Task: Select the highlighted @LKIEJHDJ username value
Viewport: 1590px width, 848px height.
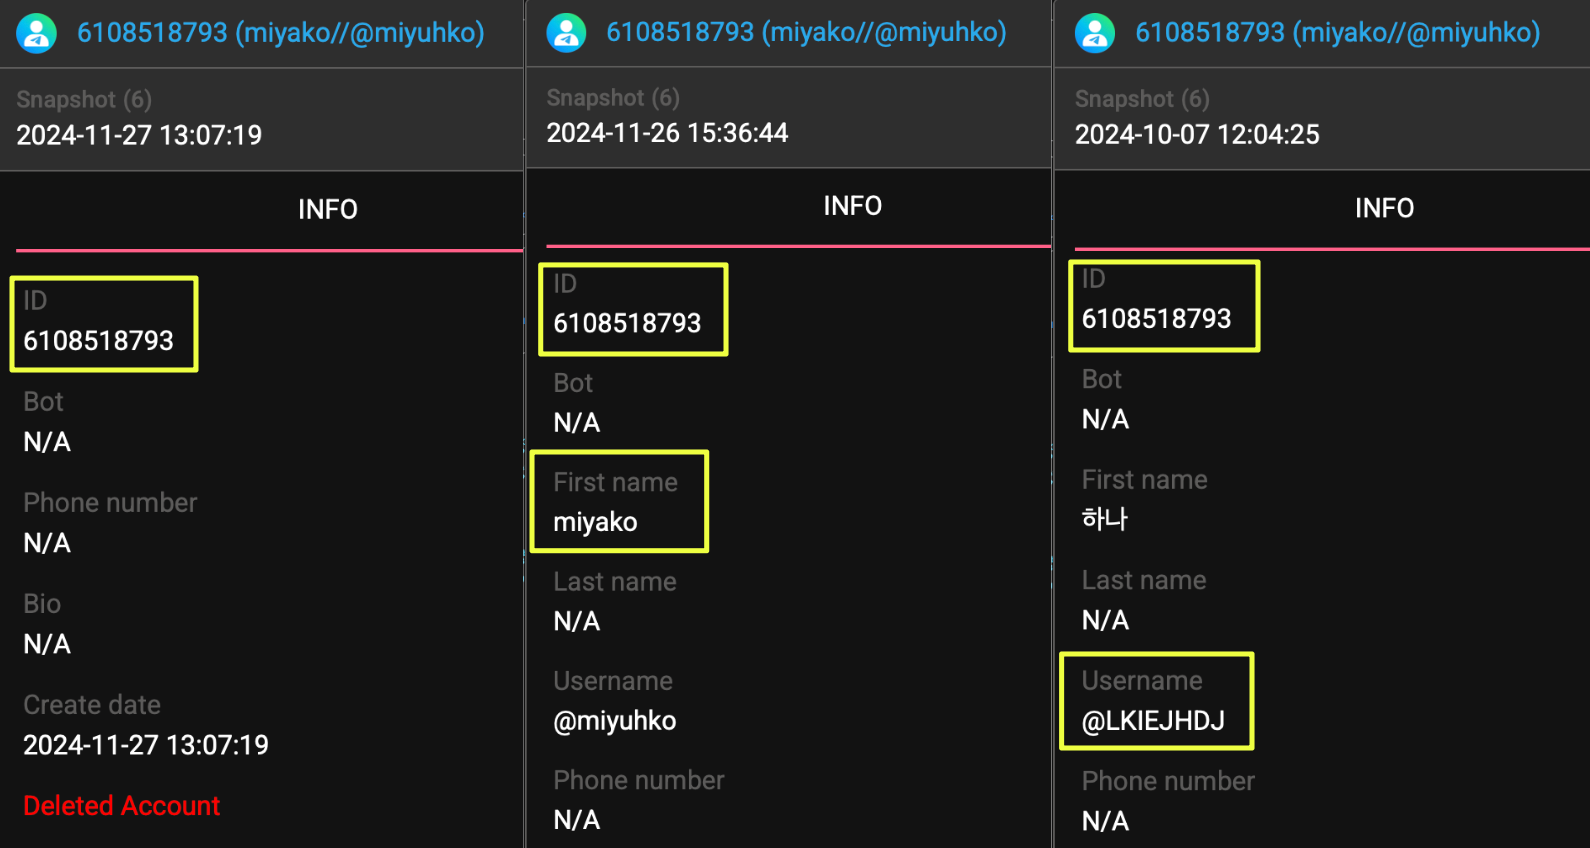Action: 1153,721
